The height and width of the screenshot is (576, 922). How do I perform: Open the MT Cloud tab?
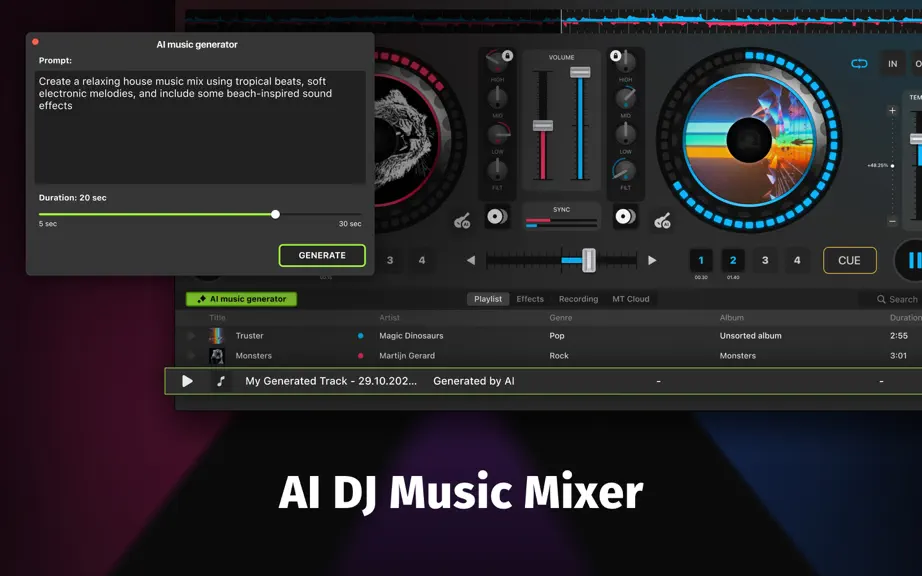click(x=630, y=299)
